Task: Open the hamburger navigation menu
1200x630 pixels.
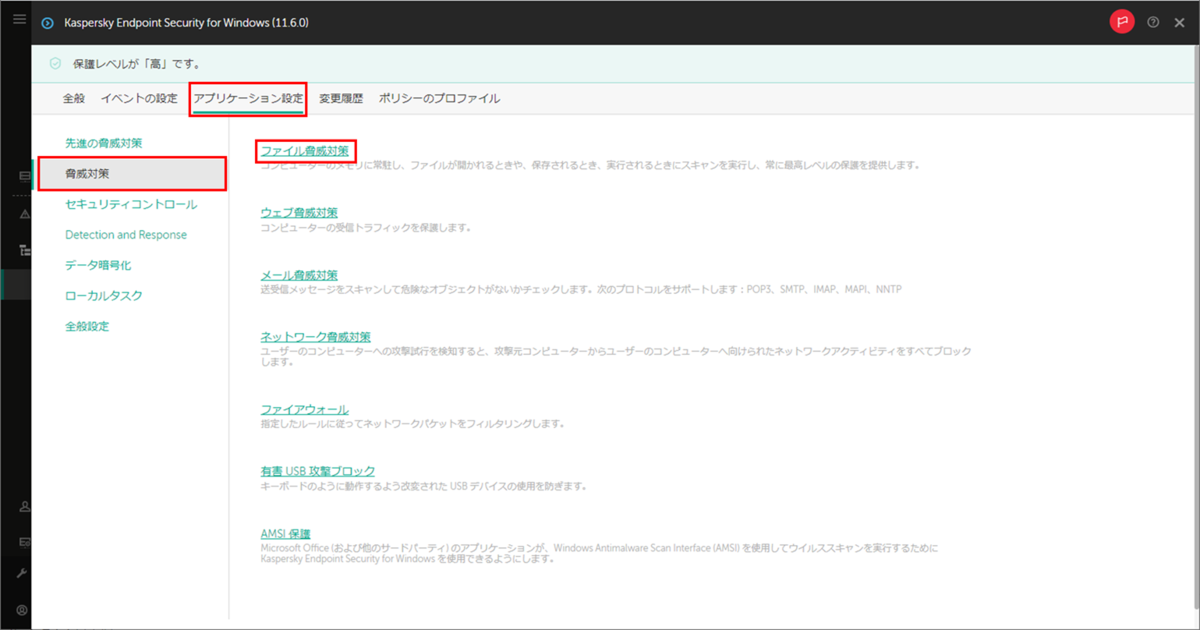Action: pyautogui.click(x=18, y=17)
